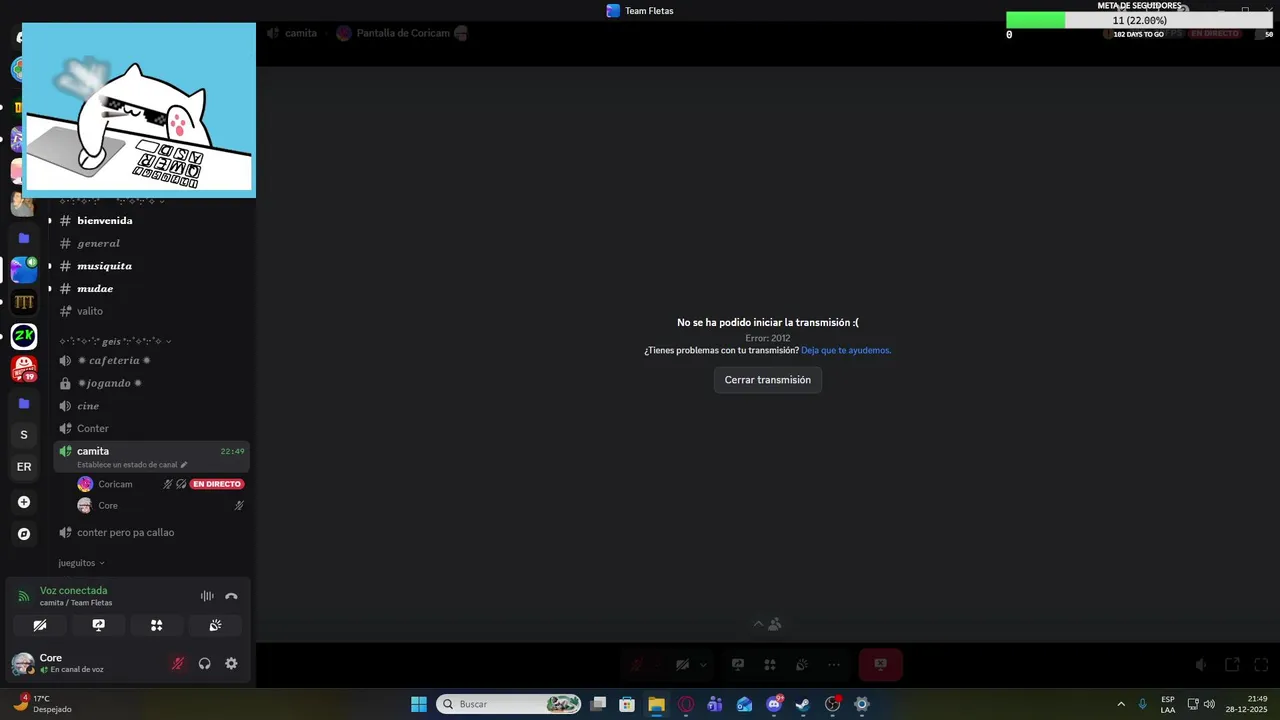
Task: Open the S server icon
Action: 24,435
